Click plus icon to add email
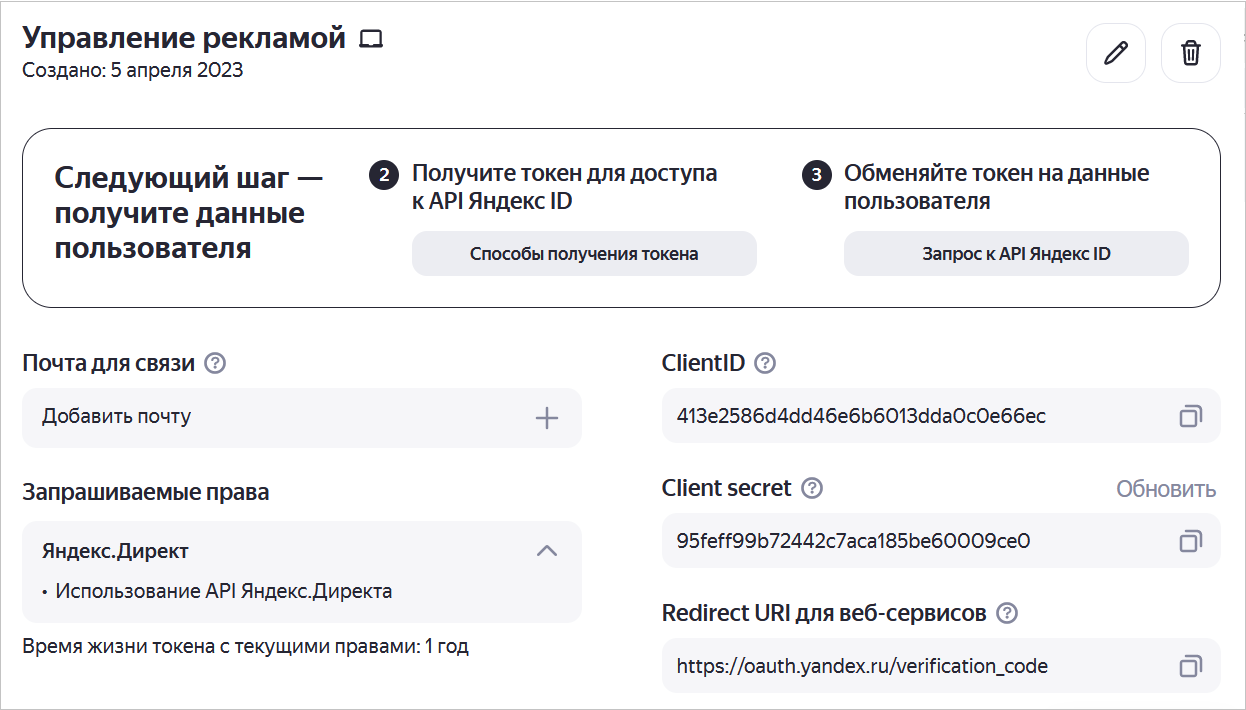This screenshot has width=1246, height=710. coord(546,418)
